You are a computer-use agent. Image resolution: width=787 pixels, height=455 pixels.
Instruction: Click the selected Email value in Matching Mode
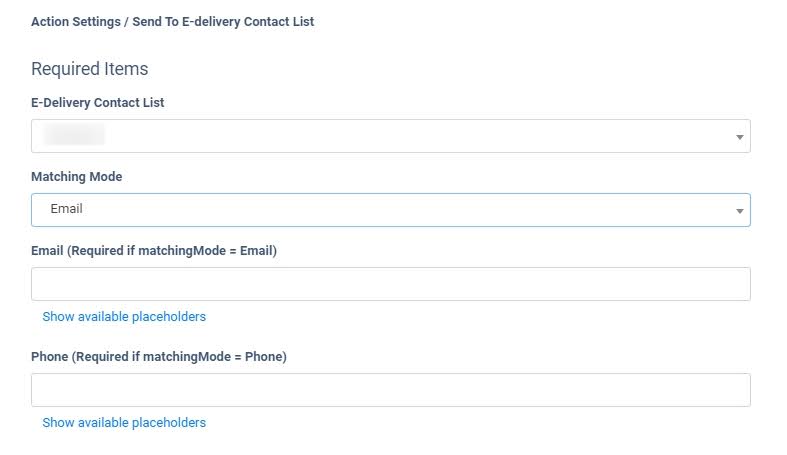click(66, 209)
